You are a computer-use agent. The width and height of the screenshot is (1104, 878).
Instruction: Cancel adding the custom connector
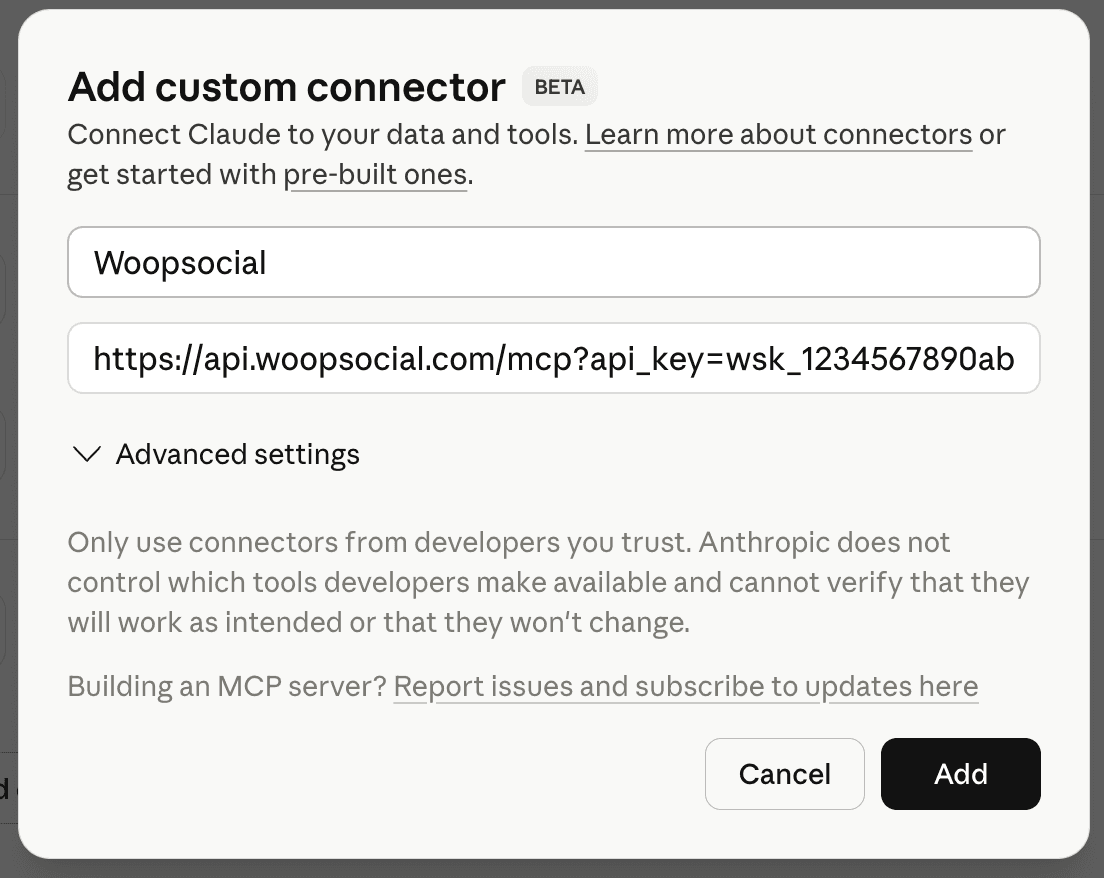click(x=784, y=774)
